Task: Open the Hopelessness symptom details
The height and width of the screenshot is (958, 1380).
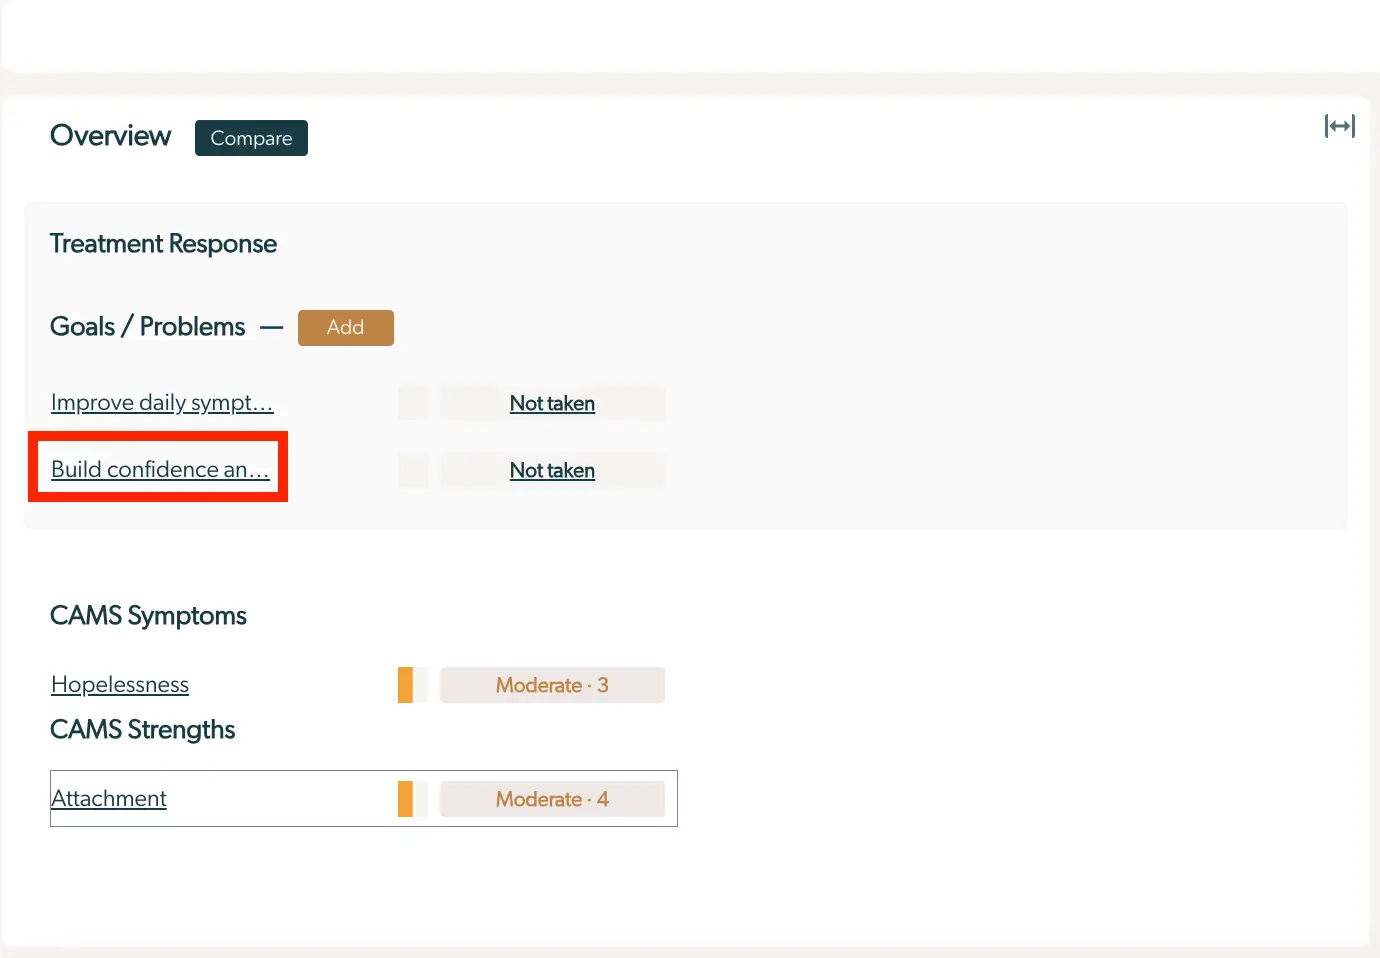Action: point(119,685)
